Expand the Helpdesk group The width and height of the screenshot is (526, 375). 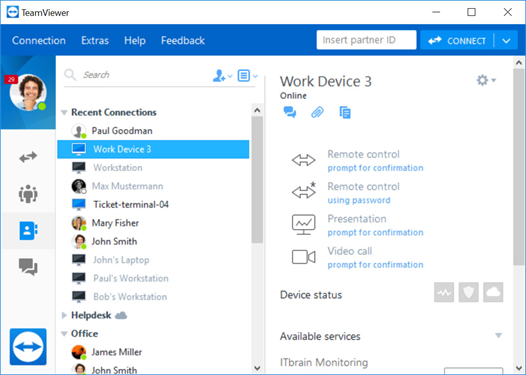(64, 315)
